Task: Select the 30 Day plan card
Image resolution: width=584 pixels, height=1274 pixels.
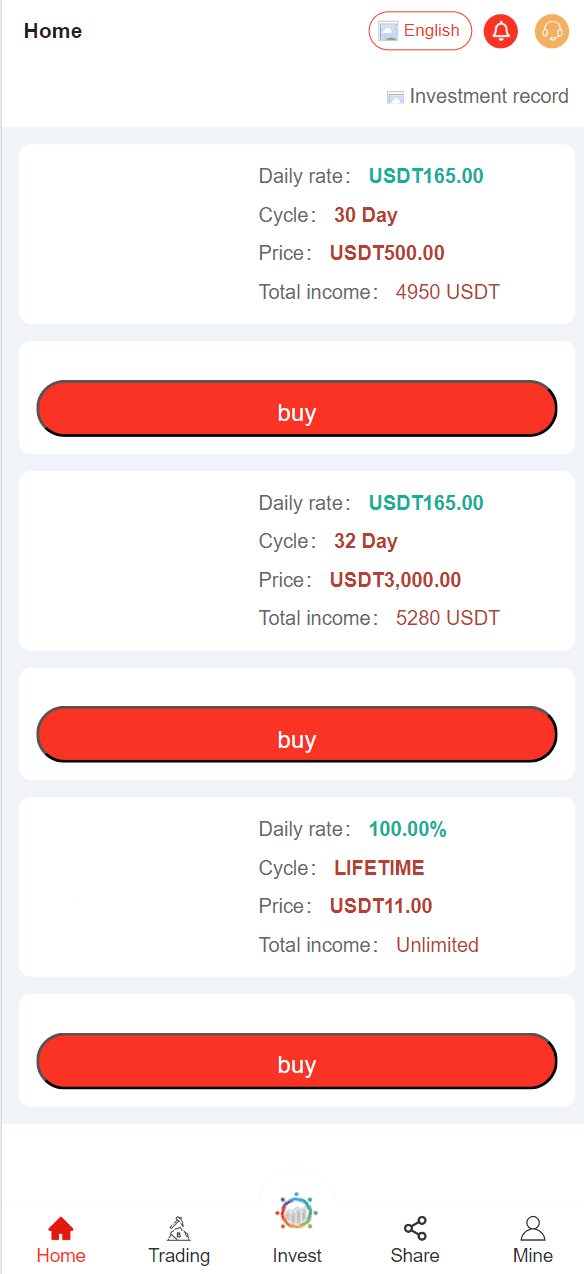Action: [x=297, y=234]
